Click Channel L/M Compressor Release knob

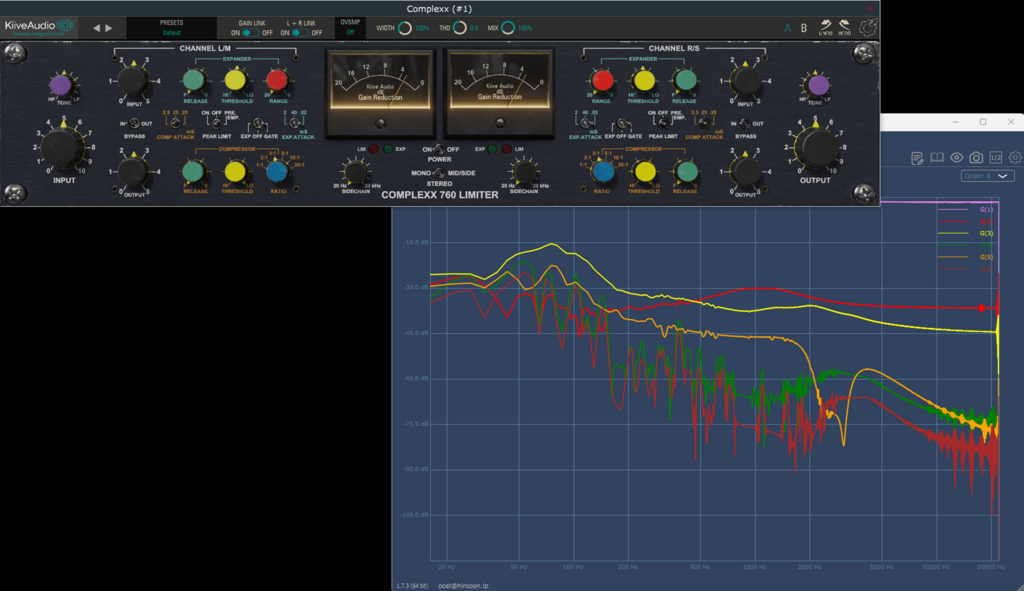click(x=193, y=172)
